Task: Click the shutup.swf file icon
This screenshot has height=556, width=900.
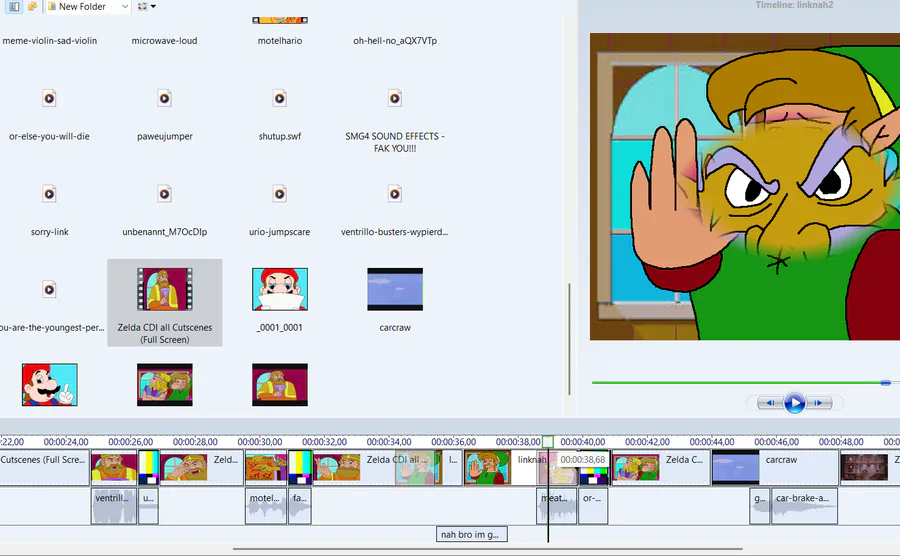Action: pos(280,98)
